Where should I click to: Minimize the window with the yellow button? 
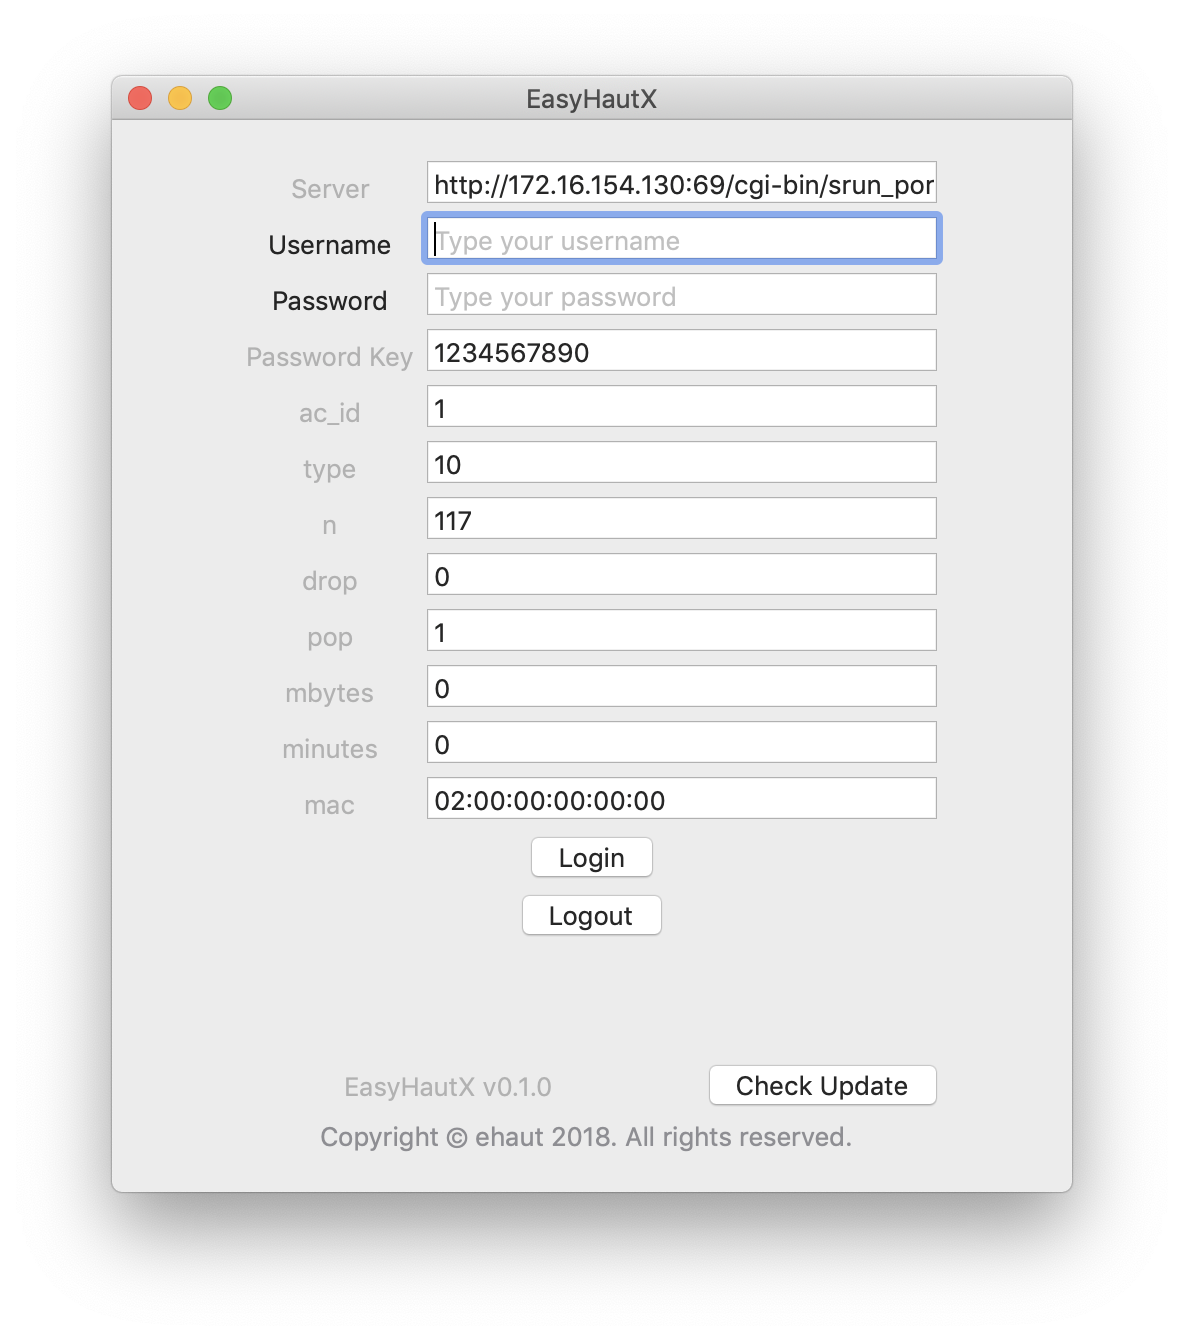[180, 98]
